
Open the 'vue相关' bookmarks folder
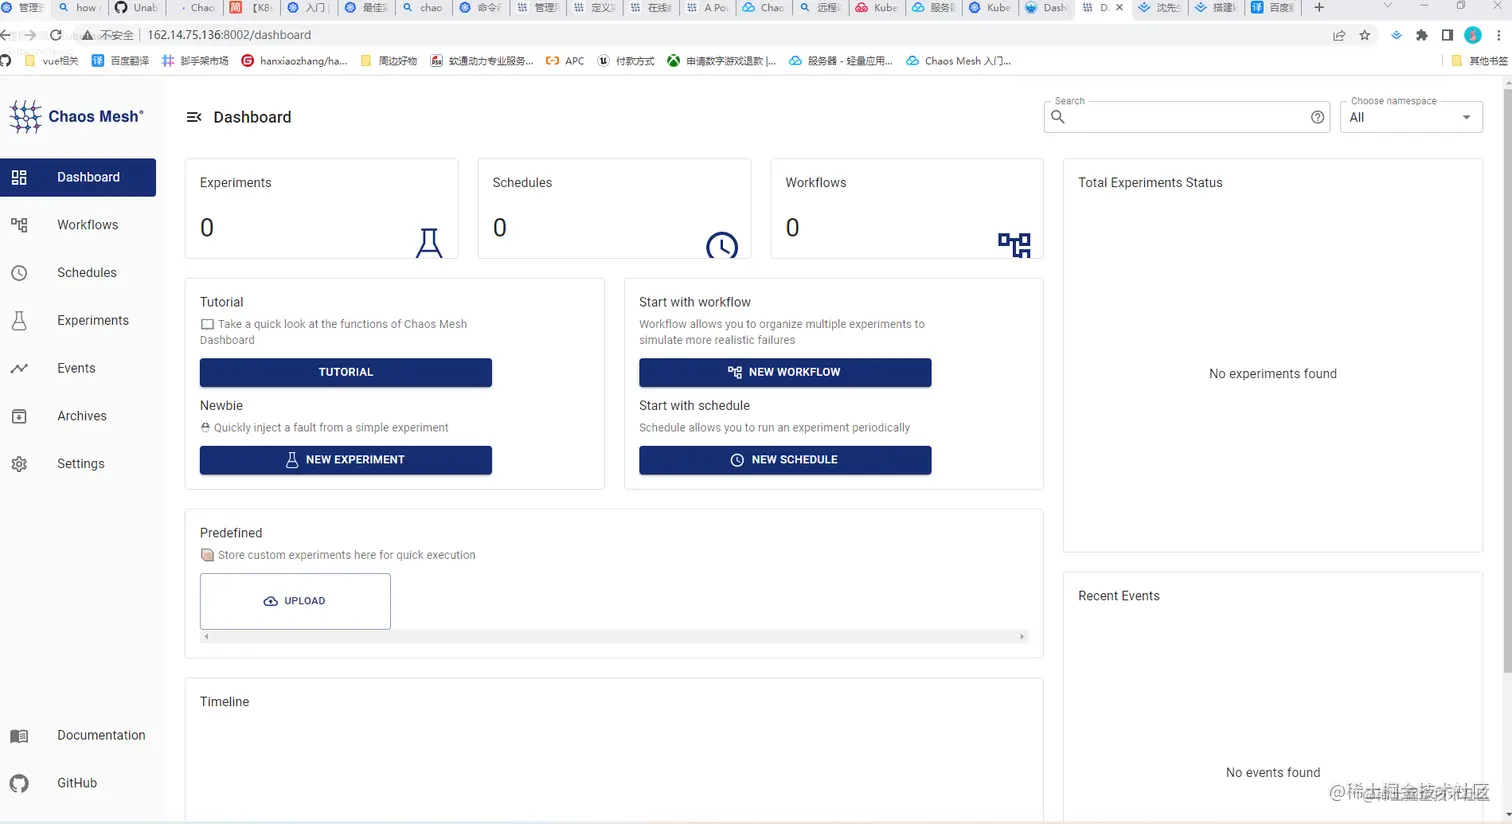point(51,61)
